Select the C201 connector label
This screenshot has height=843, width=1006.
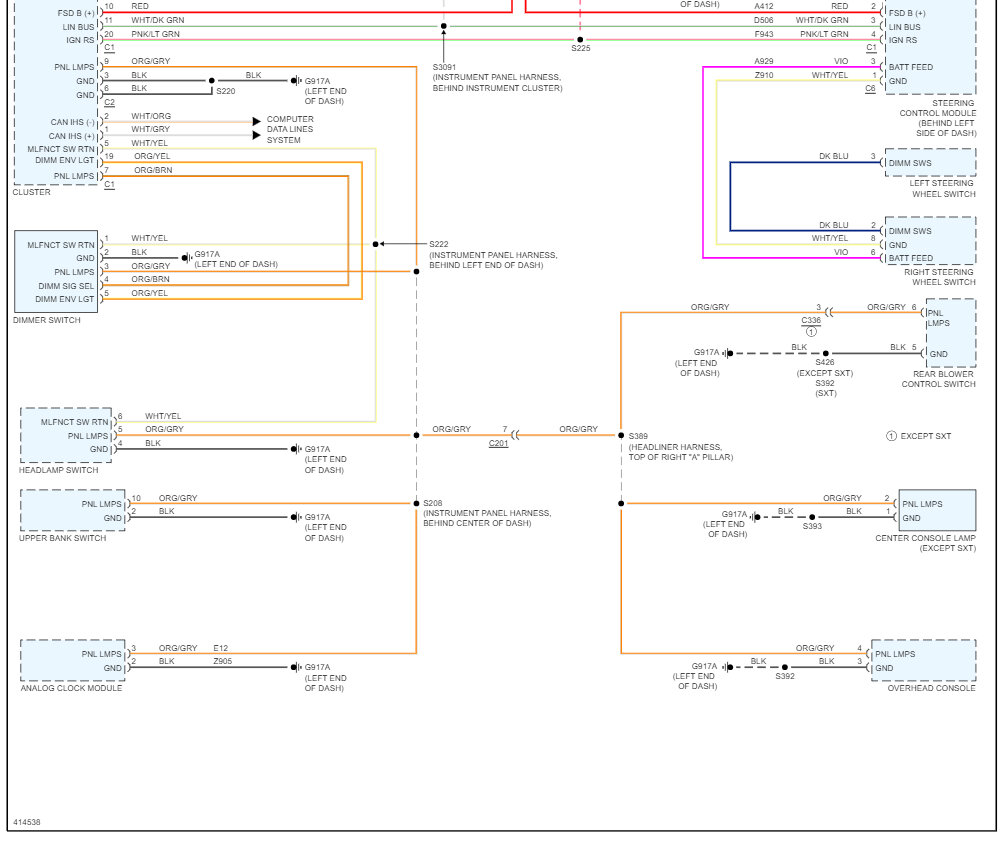click(499, 443)
